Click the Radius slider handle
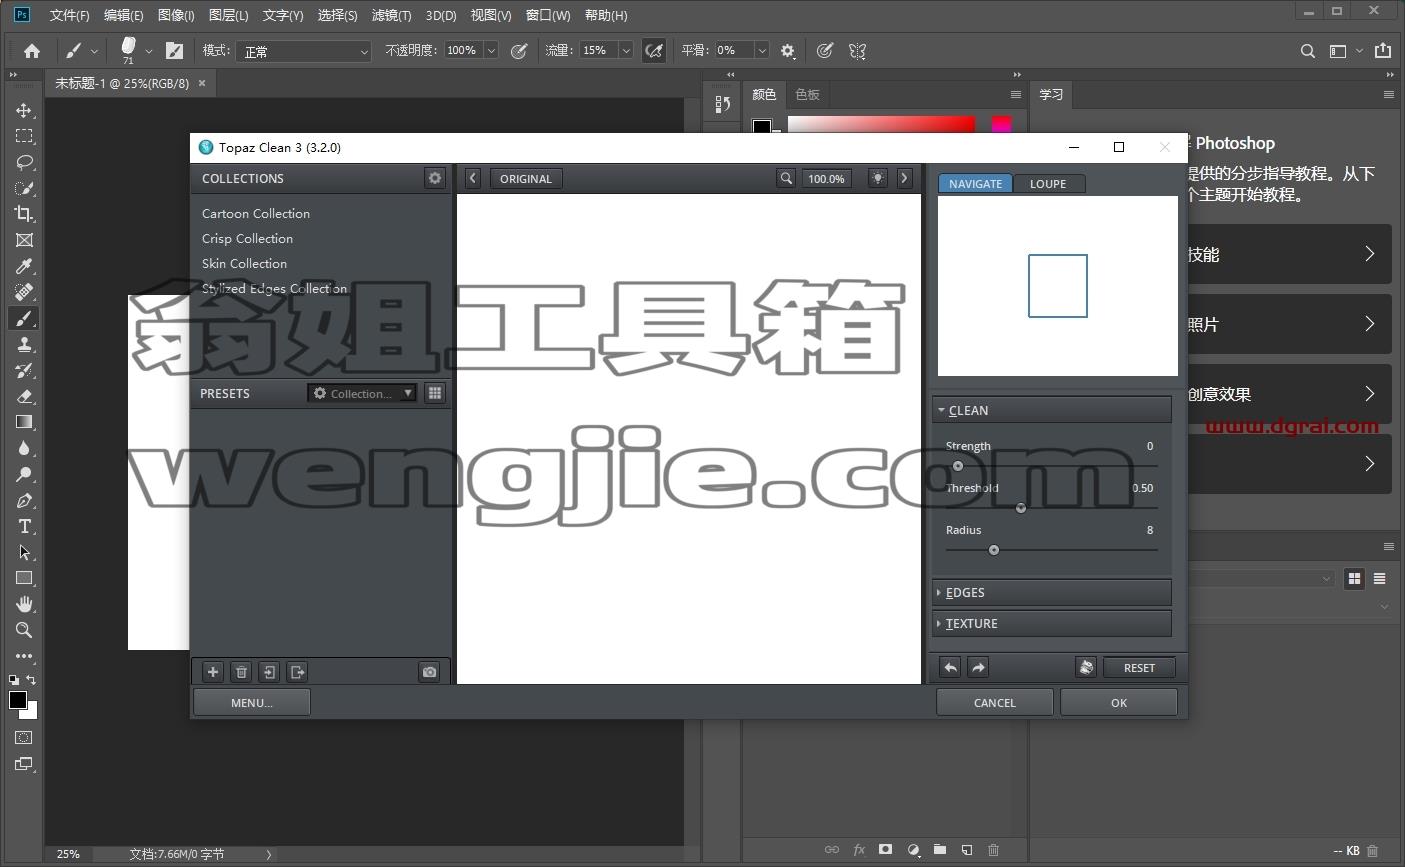 point(994,550)
